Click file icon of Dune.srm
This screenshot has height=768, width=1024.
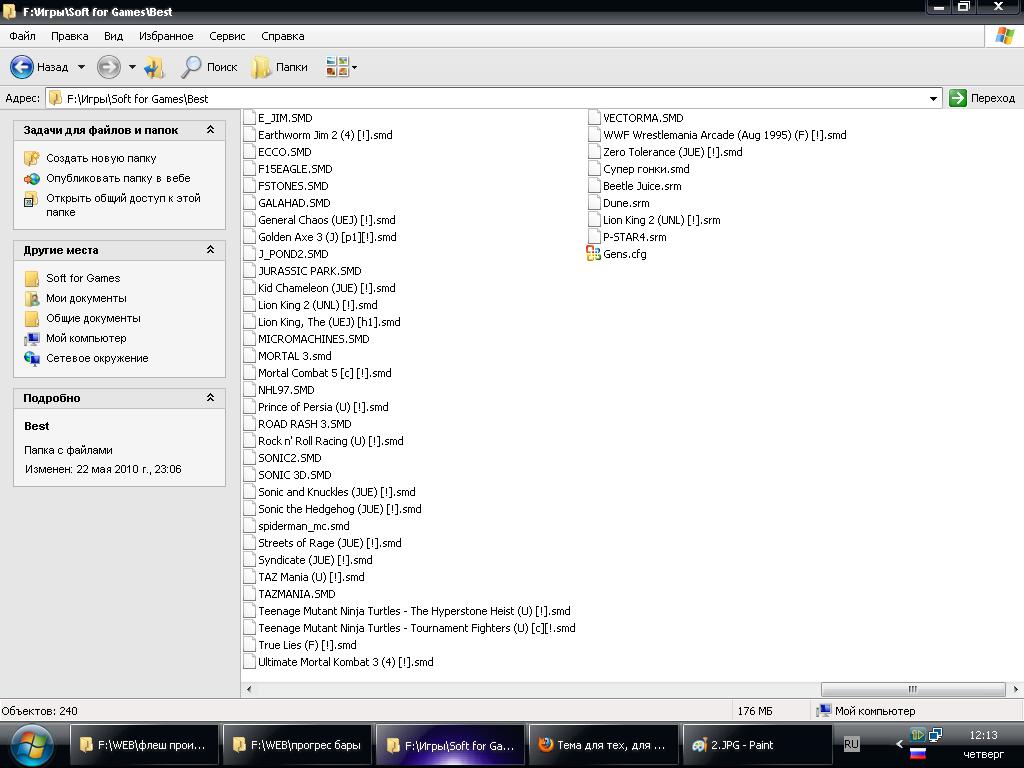coord(594,202)
